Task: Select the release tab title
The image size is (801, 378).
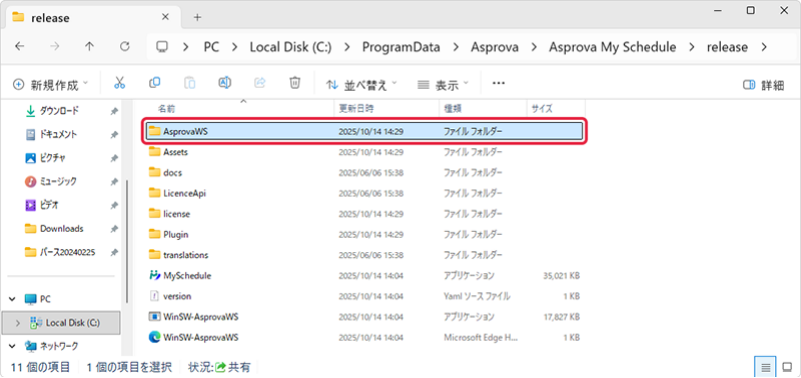Action: pyautogui.click(x=50, y=18)
